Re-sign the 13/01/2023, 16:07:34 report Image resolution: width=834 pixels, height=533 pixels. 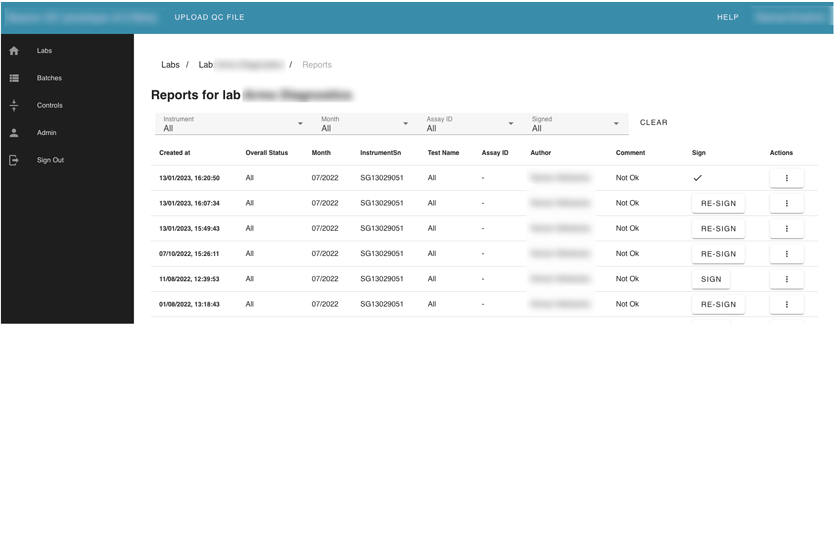pos(718,203)
